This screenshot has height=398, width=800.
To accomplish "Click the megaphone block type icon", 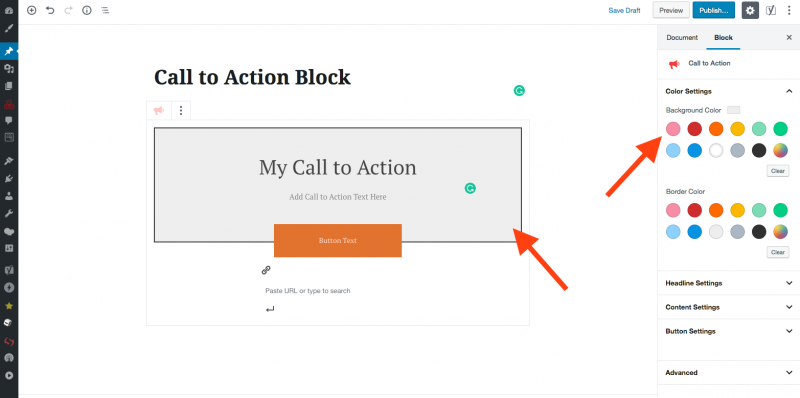I will 159,110.
